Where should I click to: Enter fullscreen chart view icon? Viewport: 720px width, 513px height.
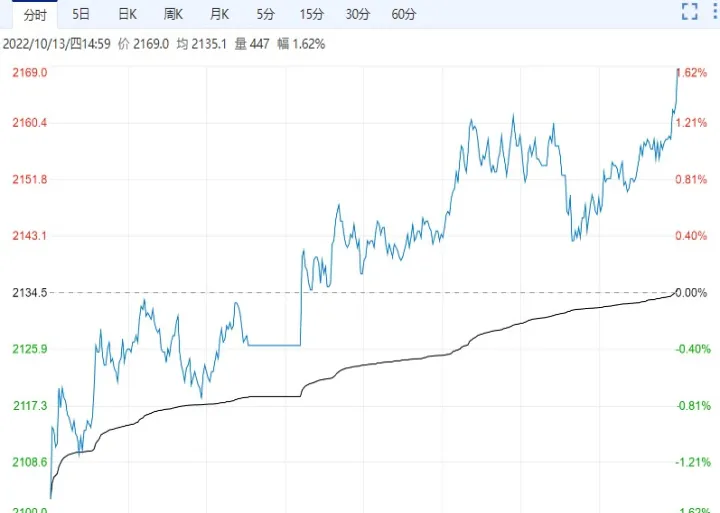coord(689,12)
